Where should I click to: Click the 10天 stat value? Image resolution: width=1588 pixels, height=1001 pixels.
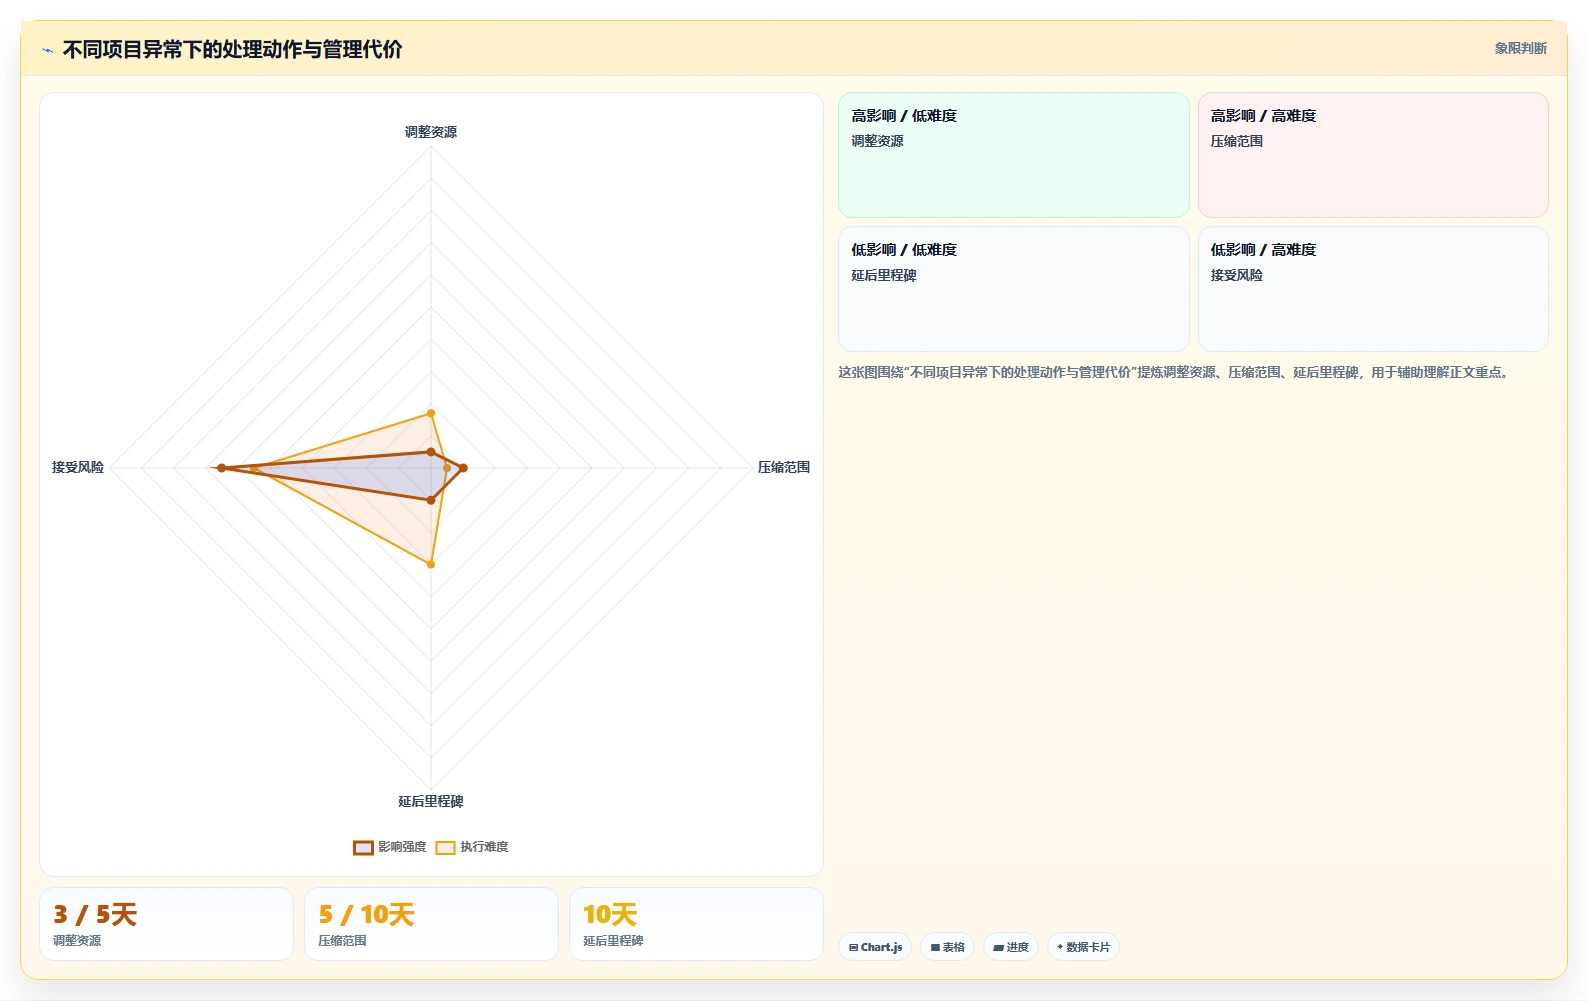610,915
